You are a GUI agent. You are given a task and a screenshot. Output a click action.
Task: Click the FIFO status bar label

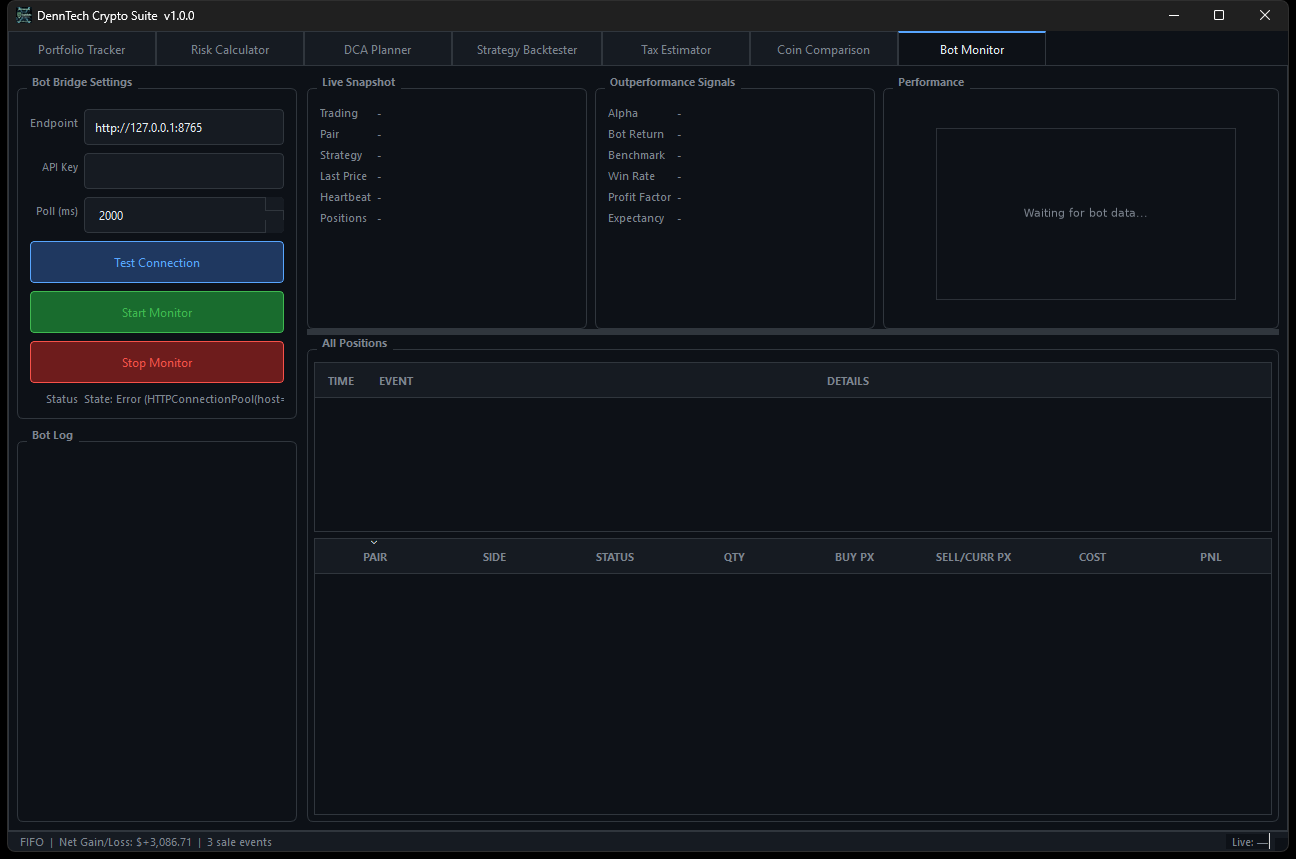[32, 842]
